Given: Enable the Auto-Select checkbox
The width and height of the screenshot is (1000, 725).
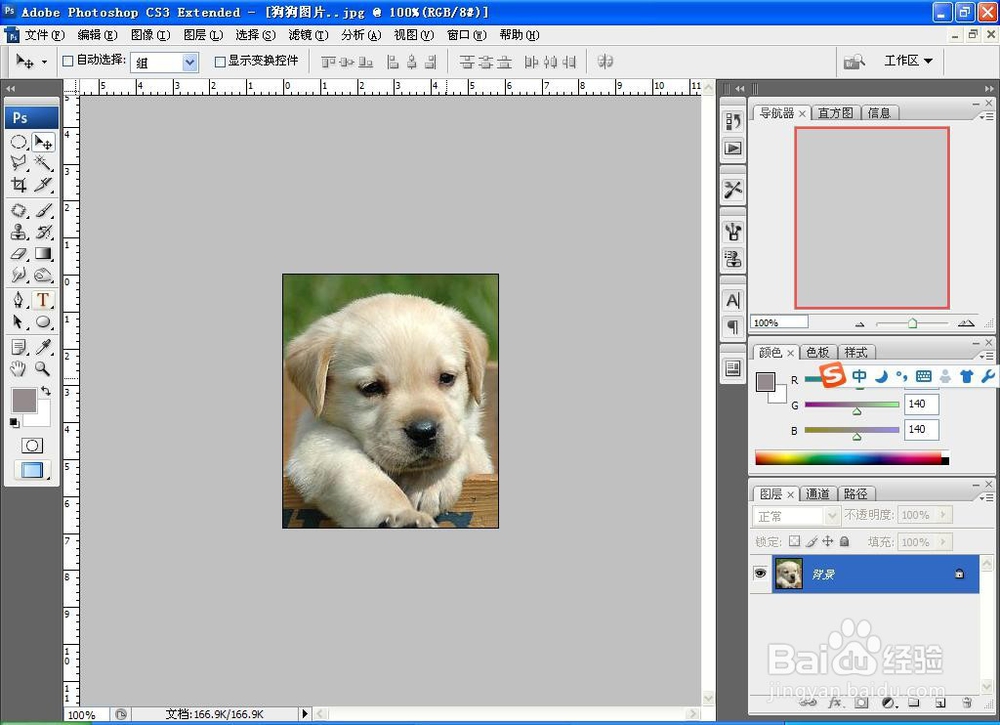Looking at the screenshot, I should [68, 61].
